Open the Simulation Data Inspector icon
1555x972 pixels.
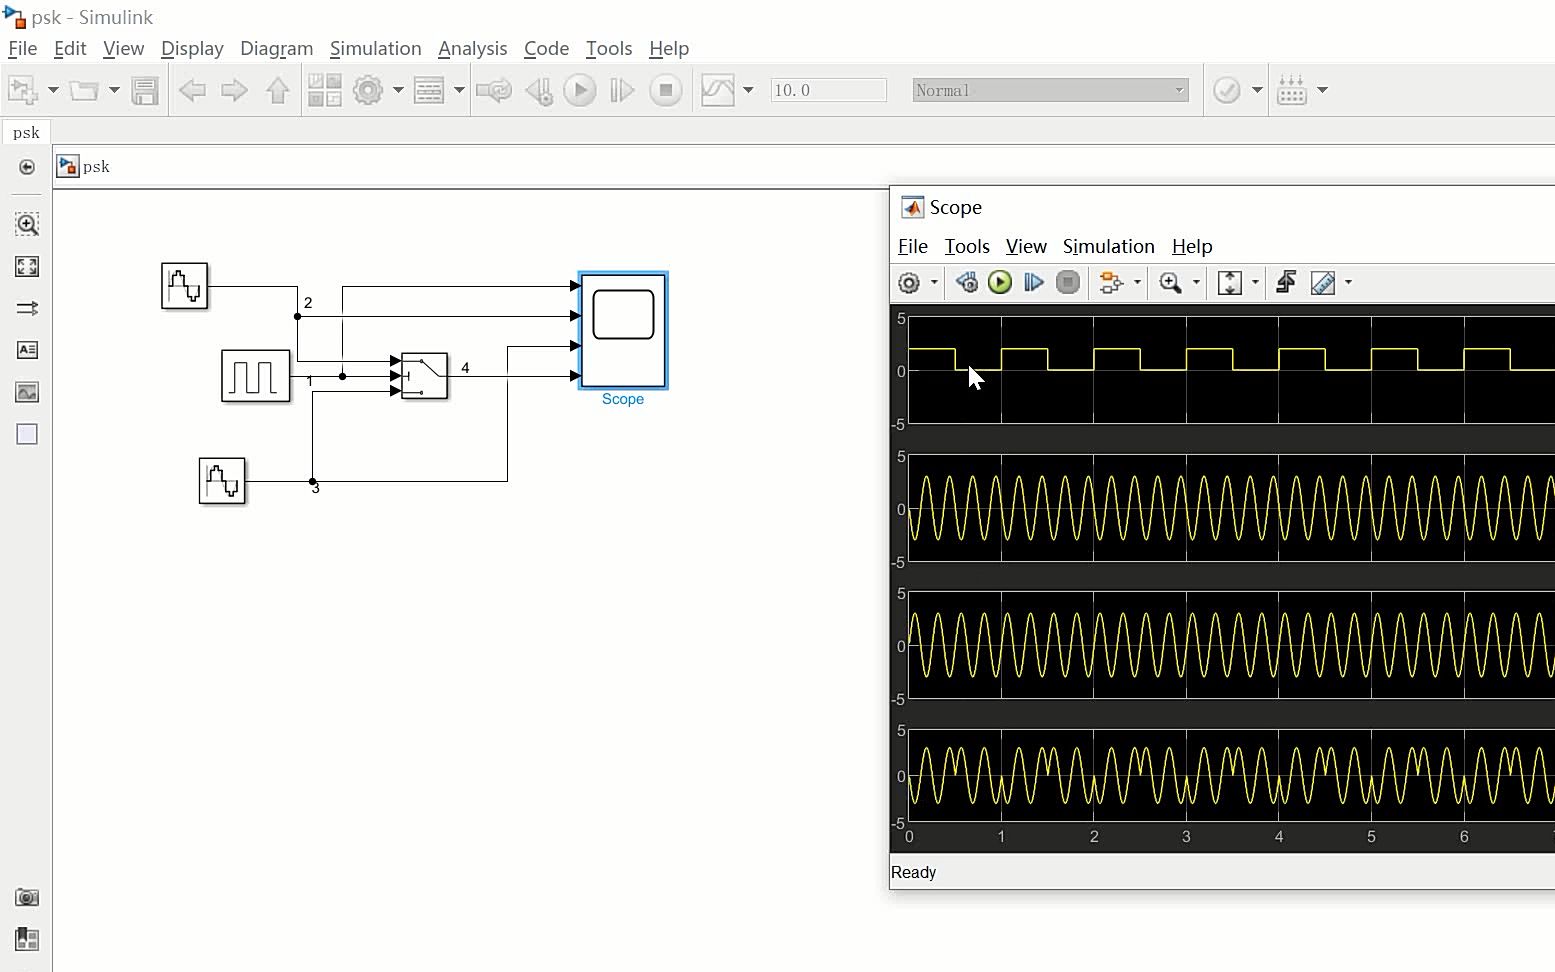coord(718,90)
